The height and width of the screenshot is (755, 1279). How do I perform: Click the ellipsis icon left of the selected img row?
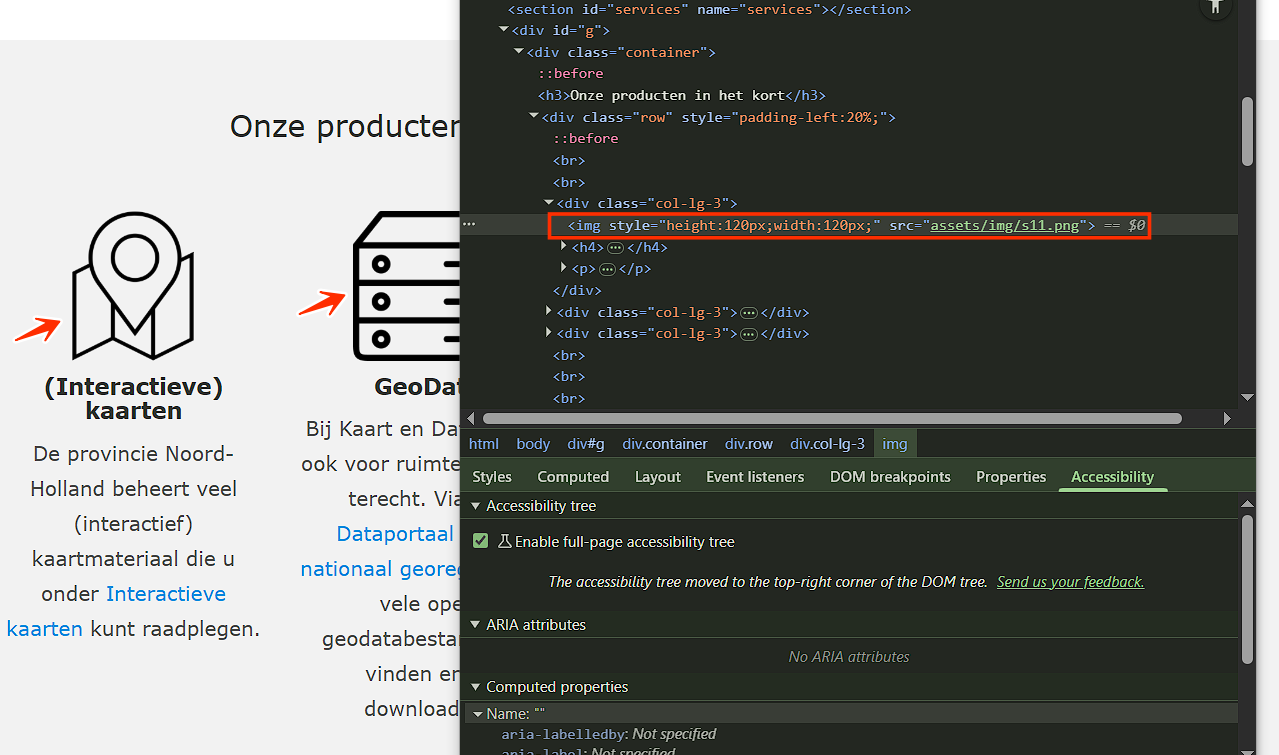point(469,225)
